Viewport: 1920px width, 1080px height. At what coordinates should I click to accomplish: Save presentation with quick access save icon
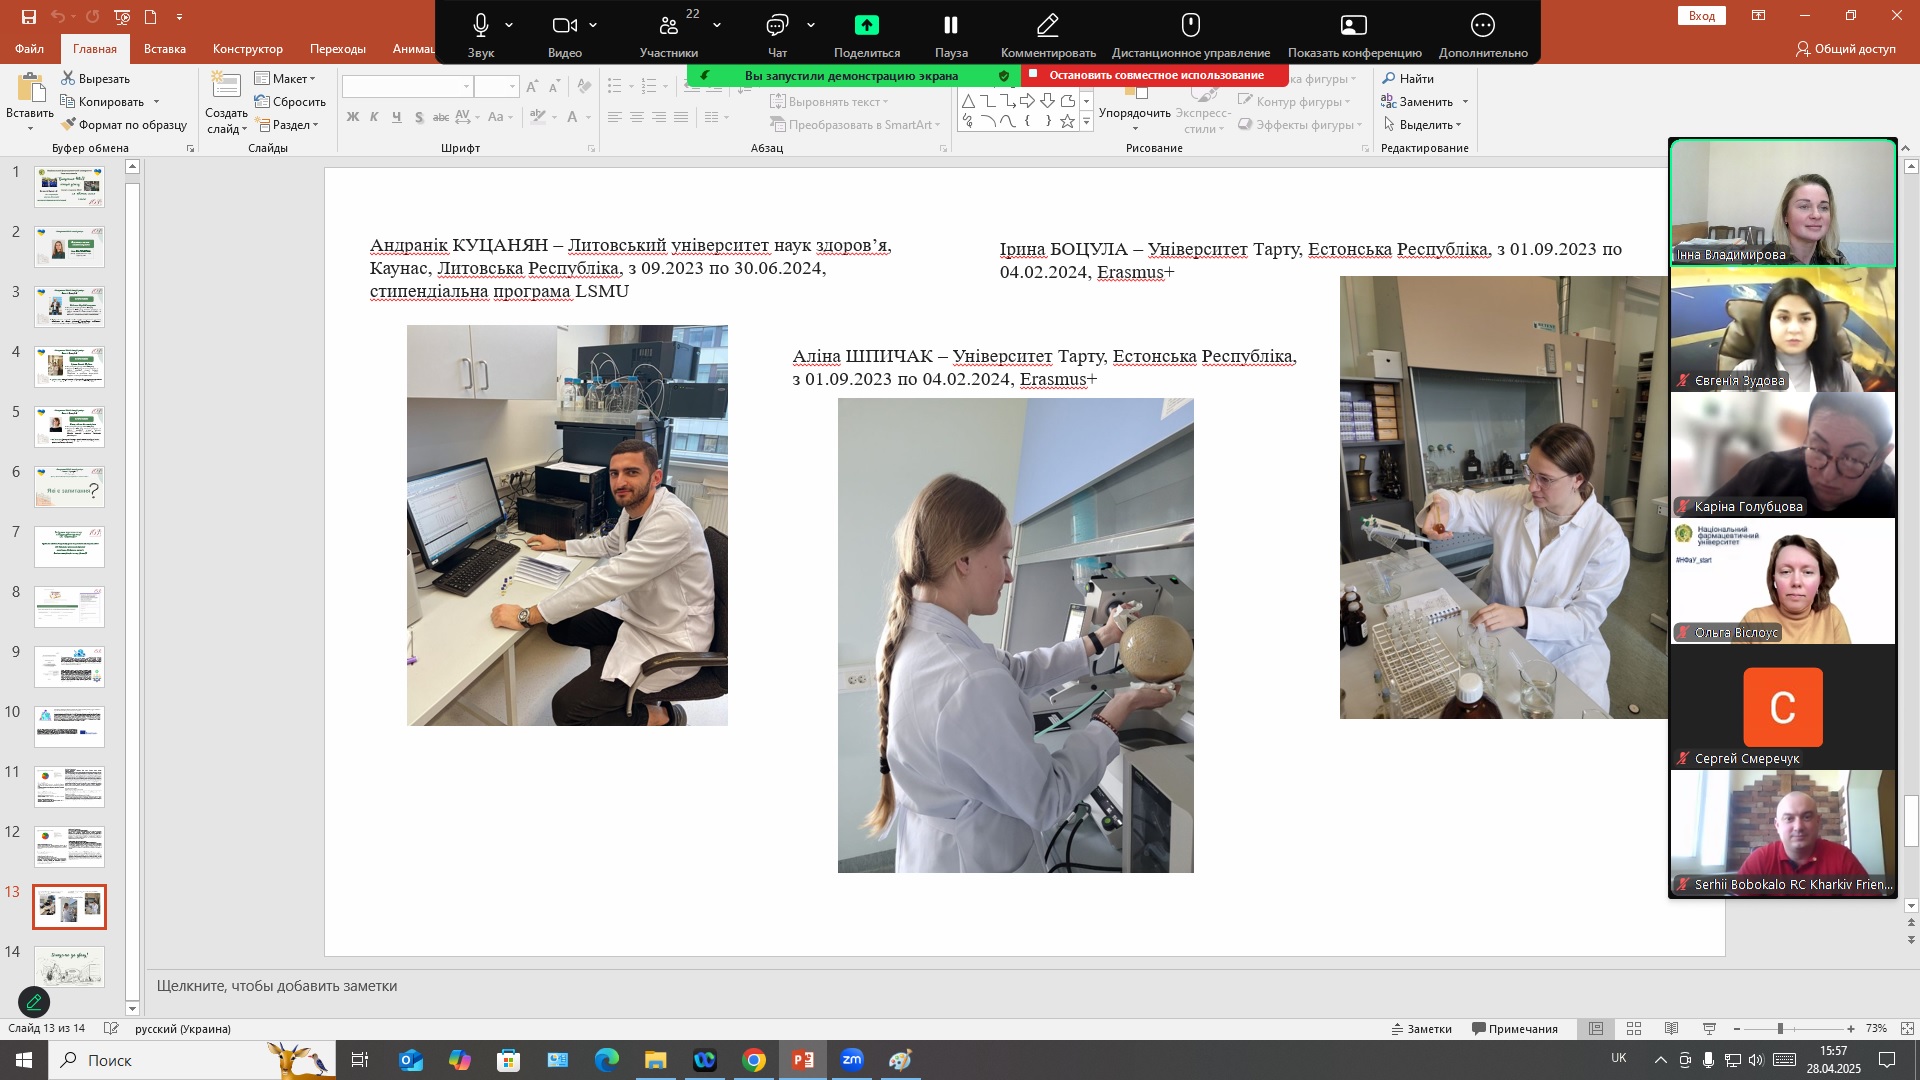[28, 16]
